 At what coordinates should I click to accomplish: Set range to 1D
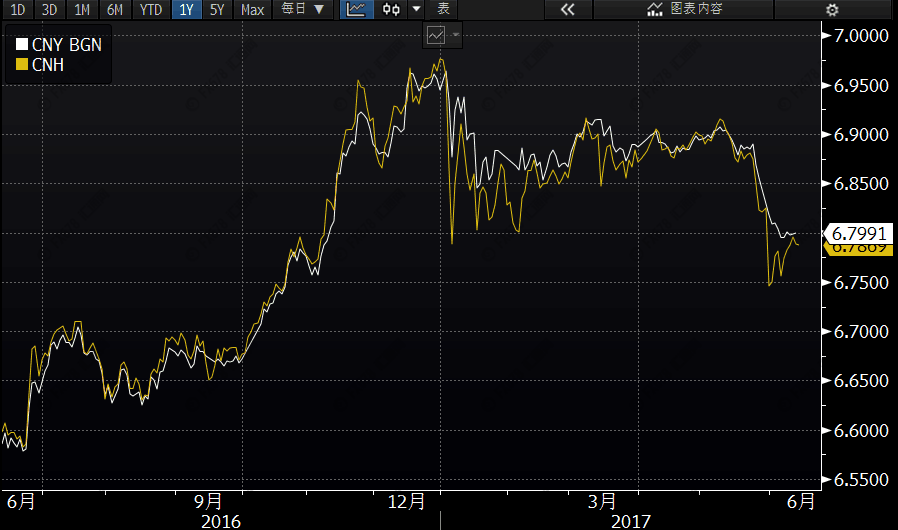coord(18,10)
